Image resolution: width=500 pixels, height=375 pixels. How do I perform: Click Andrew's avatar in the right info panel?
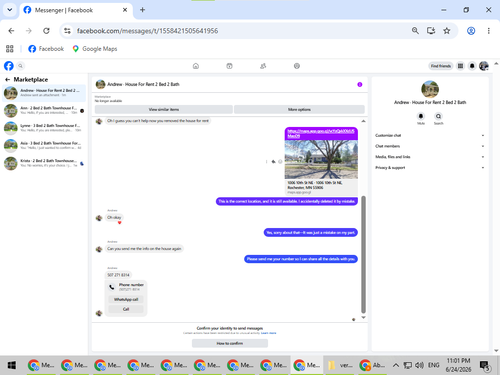pos(430,89)
